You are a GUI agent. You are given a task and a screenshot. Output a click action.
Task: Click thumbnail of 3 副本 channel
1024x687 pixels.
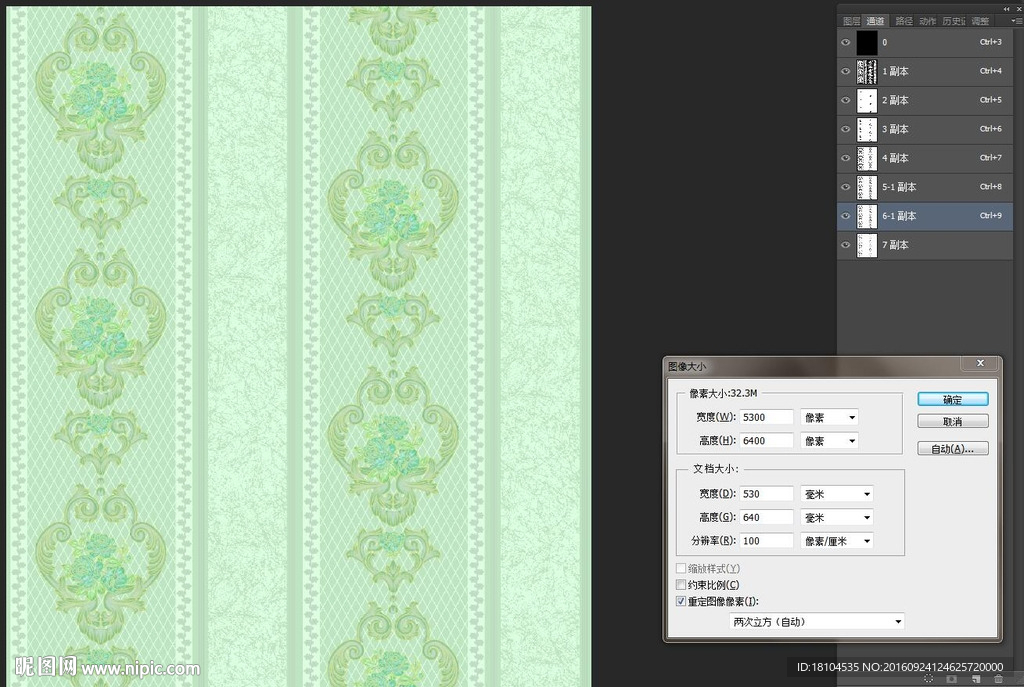click(x=867, y=129)
